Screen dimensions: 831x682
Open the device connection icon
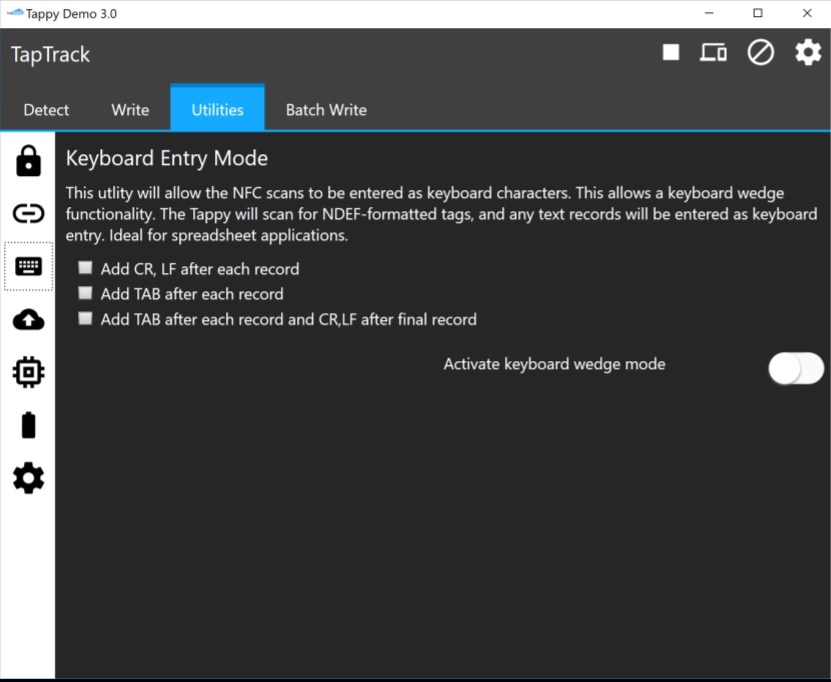713,53
